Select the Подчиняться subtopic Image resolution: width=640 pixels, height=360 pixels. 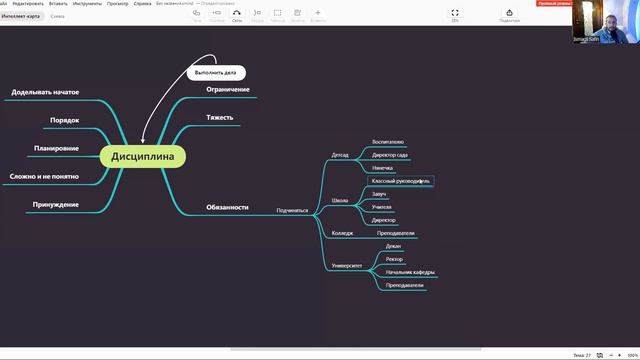coord(292,211)
